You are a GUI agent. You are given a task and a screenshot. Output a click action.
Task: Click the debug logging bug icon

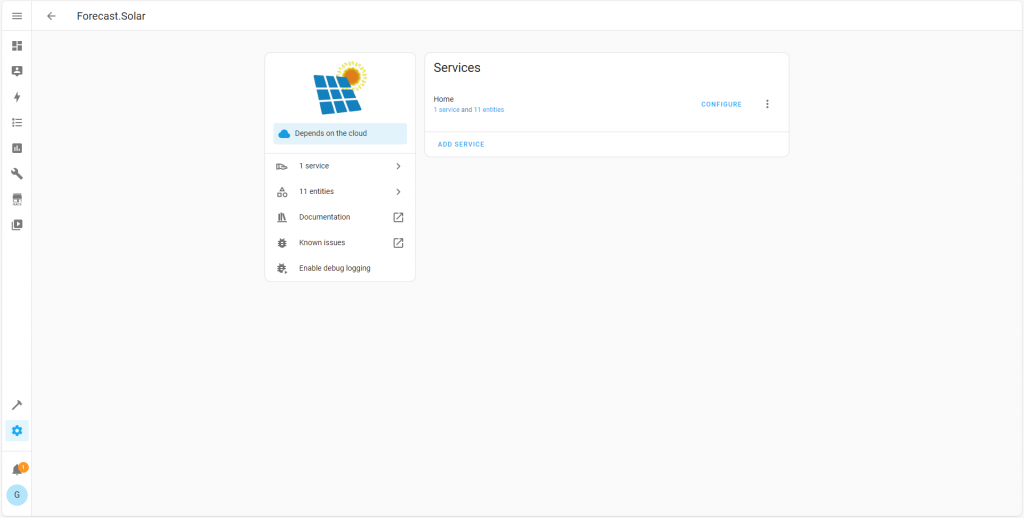[282, 268]
